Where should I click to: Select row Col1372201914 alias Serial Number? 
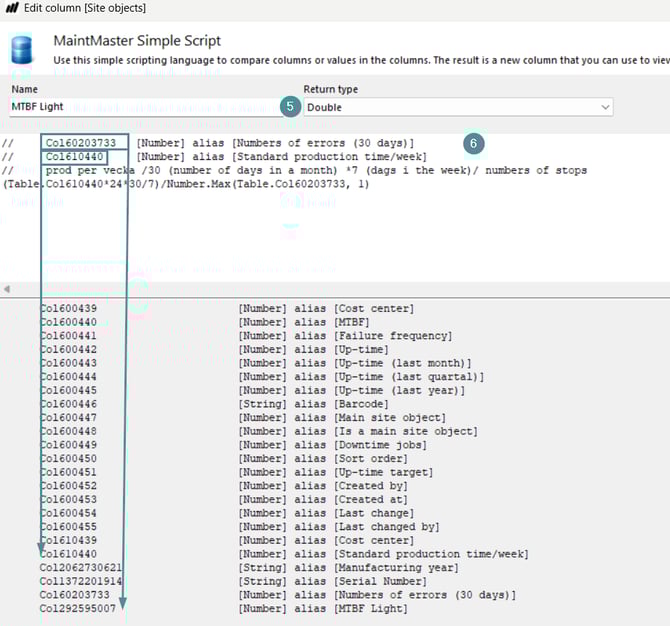click(x=233, y=582)
